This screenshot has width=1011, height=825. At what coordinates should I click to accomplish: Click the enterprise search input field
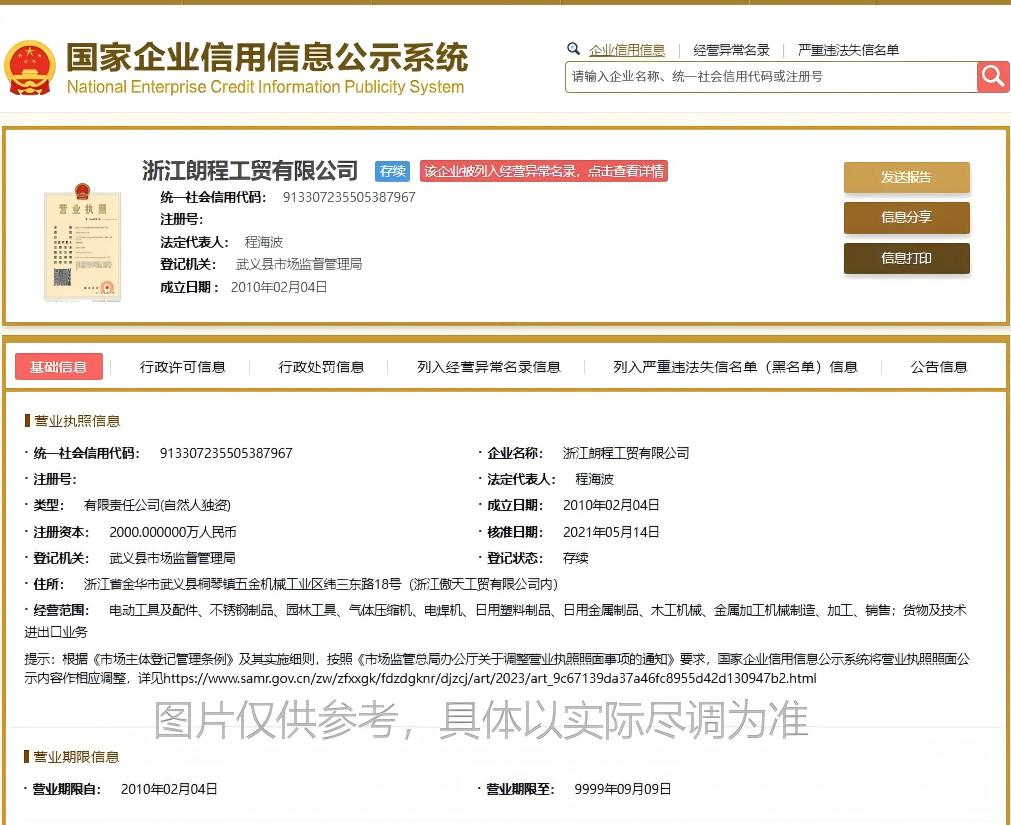pos(770,77)
